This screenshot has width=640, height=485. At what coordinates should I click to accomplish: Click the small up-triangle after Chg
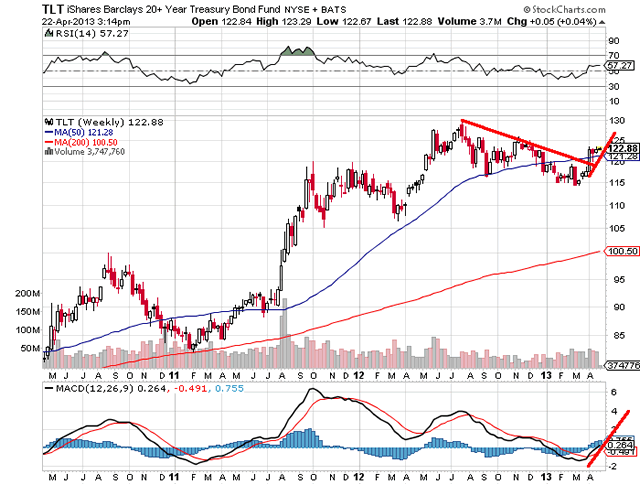click(x=602, y=22)
